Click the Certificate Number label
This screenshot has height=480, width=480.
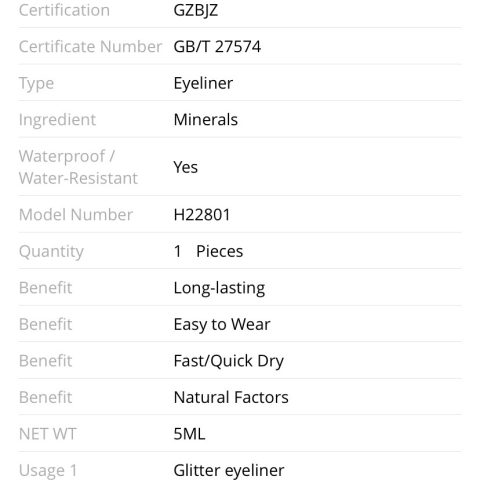pos(91,46)
